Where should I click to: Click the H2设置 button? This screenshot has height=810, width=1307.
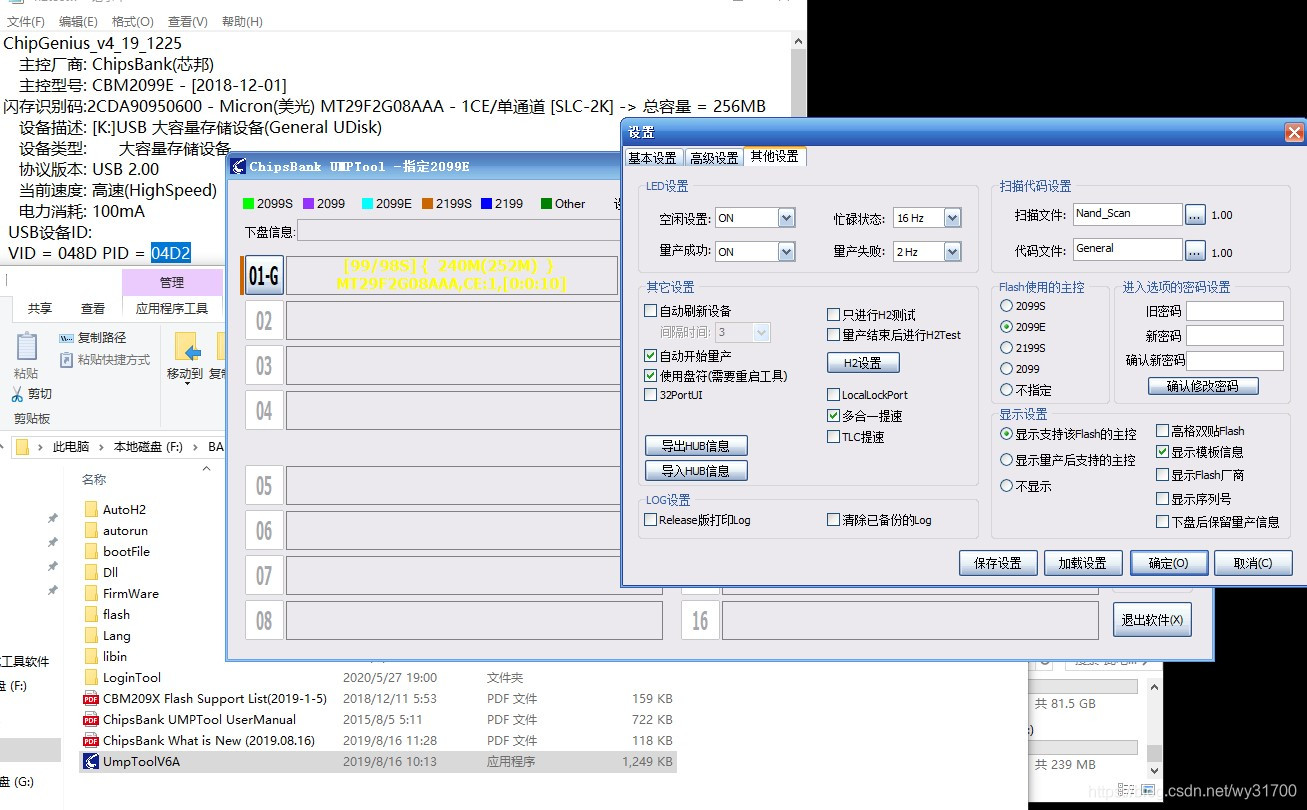click(x=863, y=363)
